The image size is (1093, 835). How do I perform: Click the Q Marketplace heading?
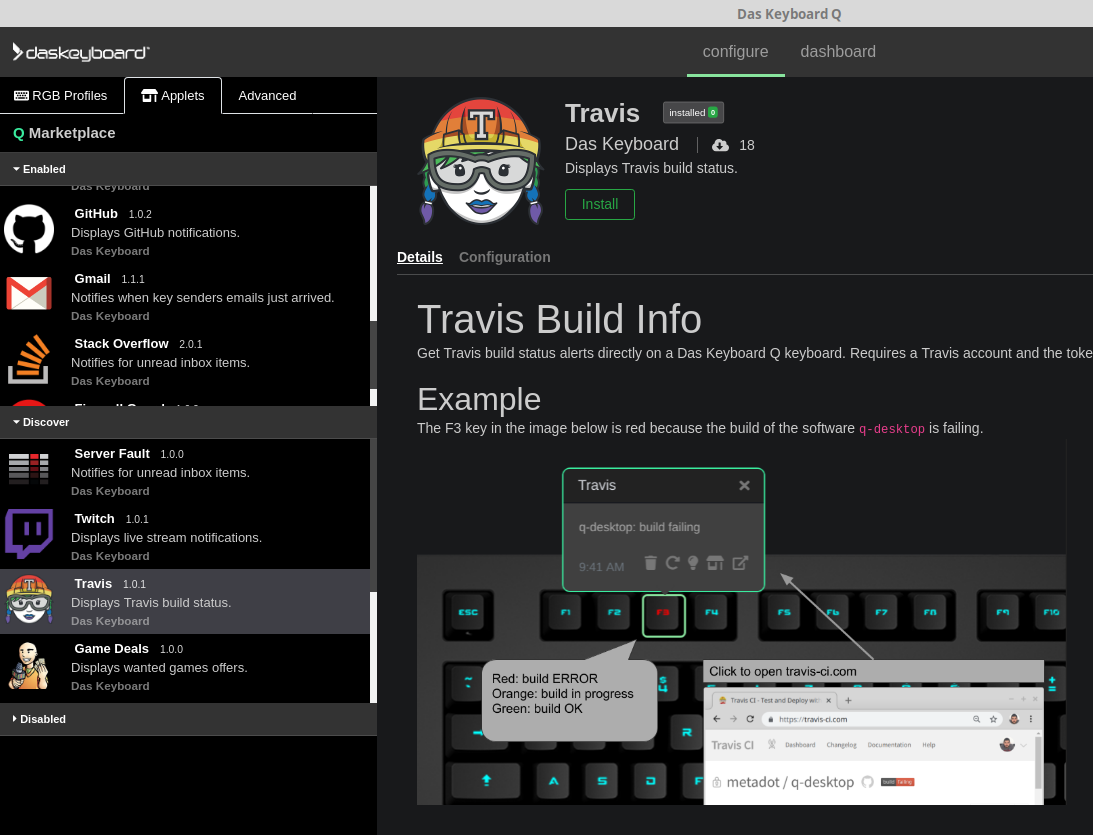tap(64, 133)
